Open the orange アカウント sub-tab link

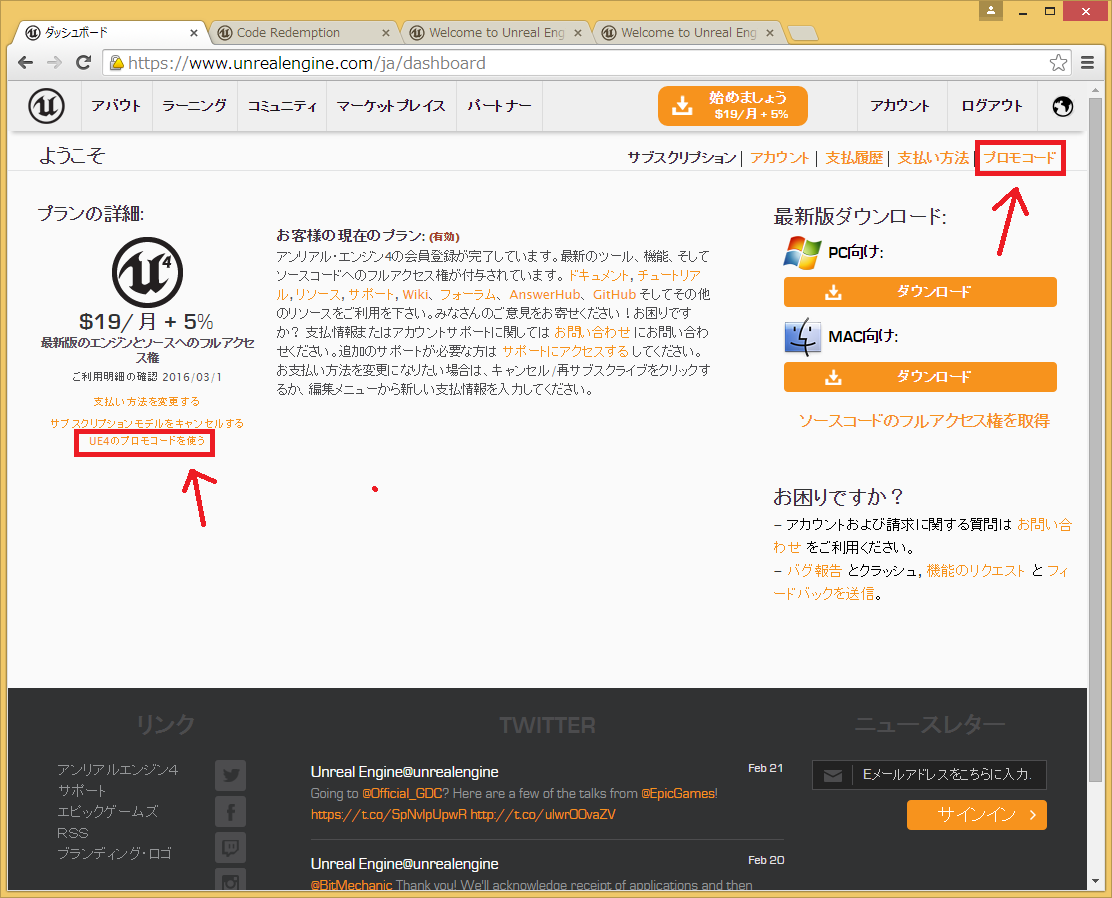point(779,157)
